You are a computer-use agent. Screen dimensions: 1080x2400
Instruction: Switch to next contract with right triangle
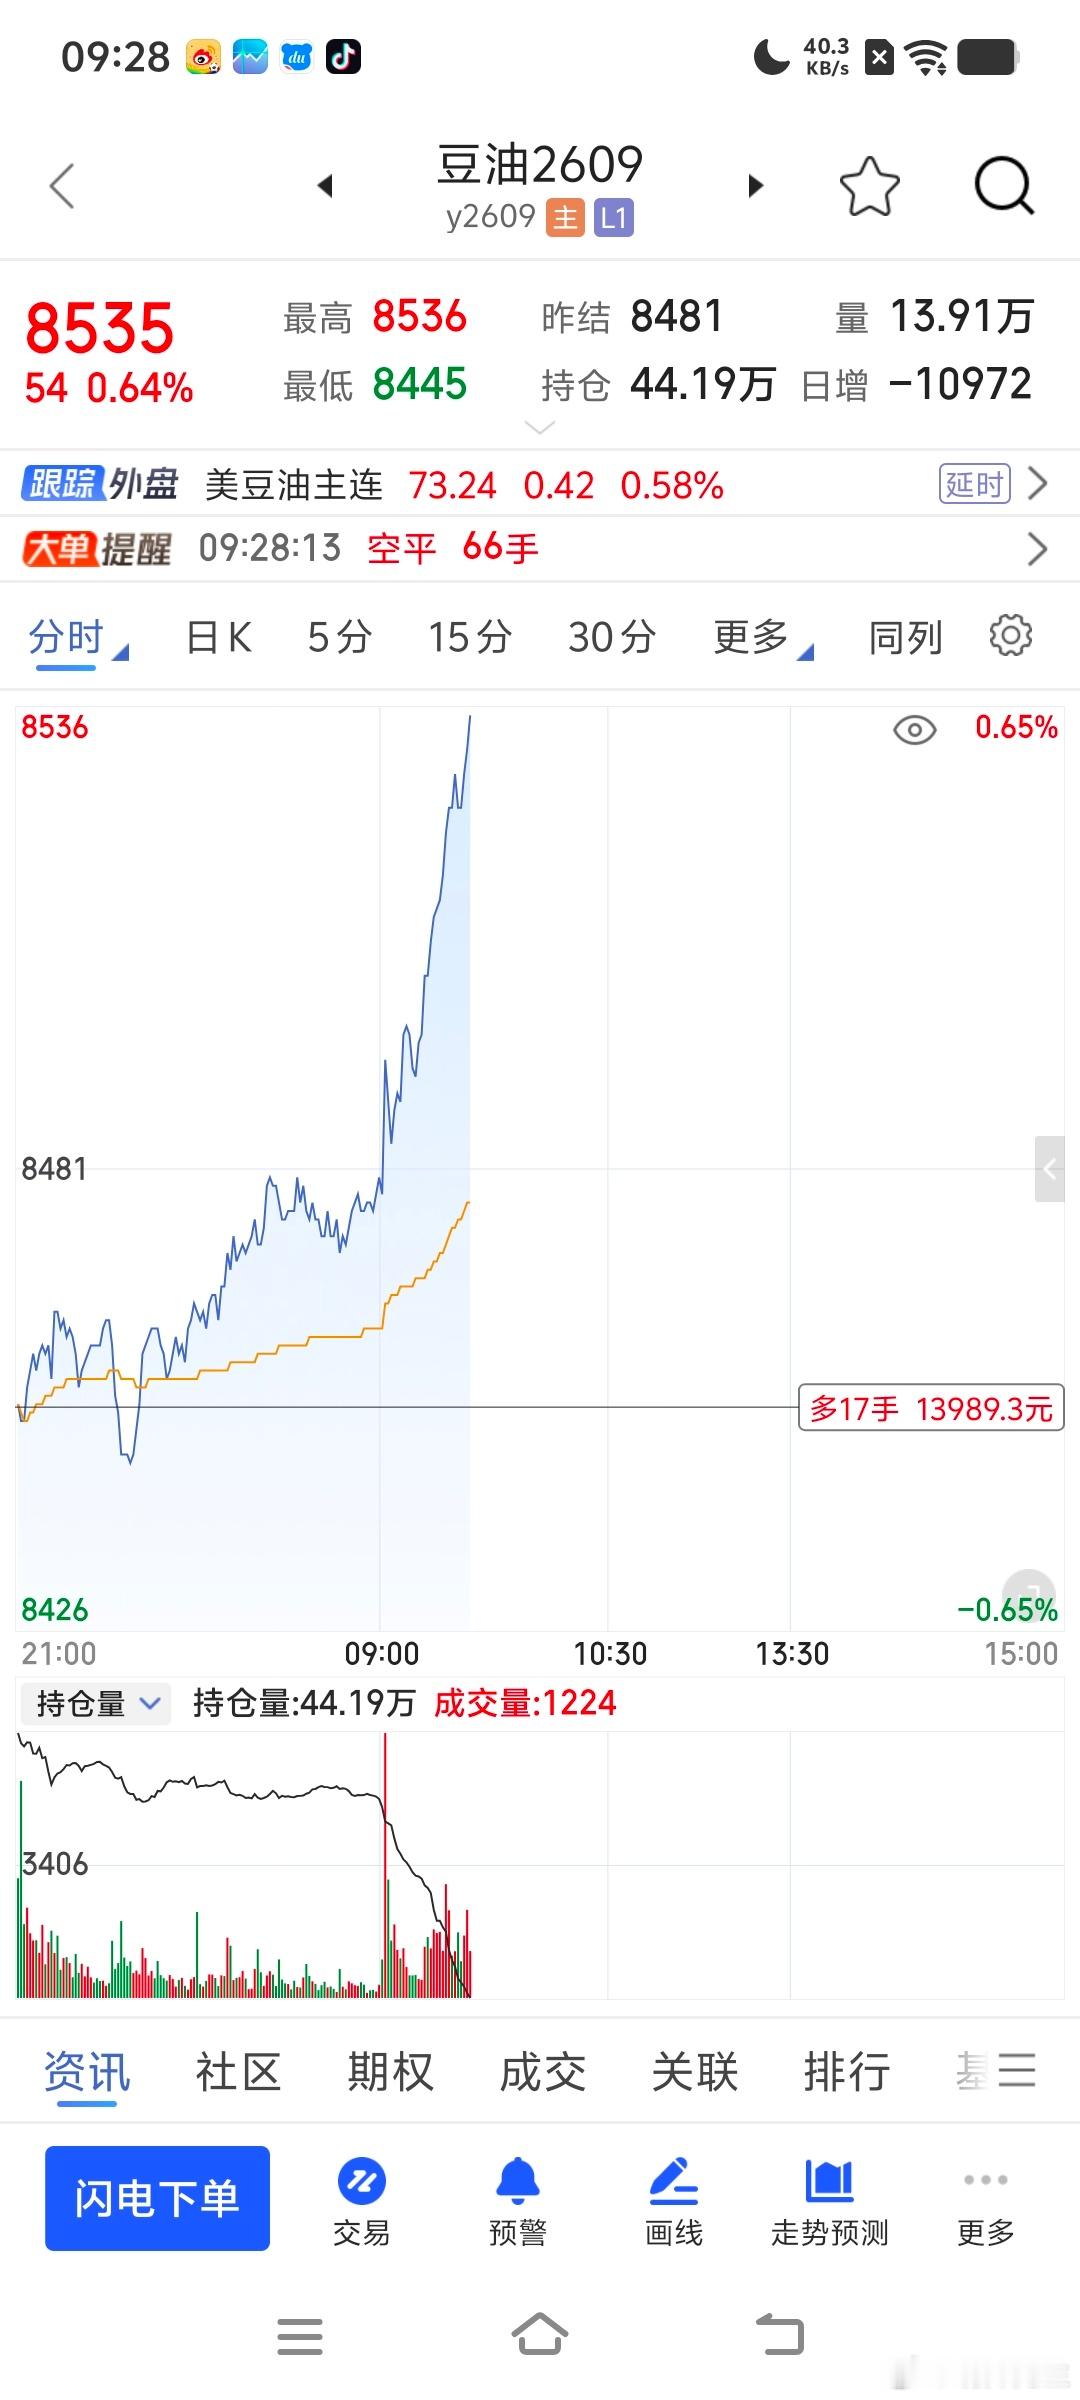point(756,186)
